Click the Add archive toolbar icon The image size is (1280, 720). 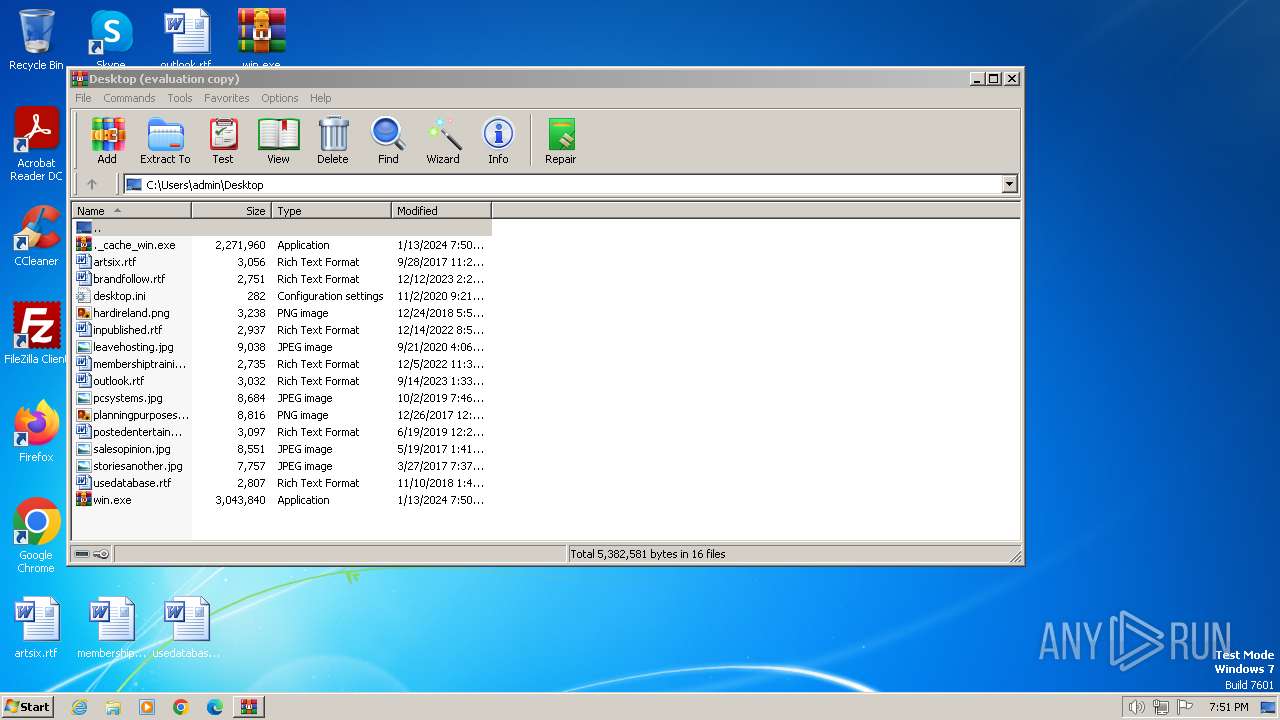pyautogui.click(x=107, y=141)
